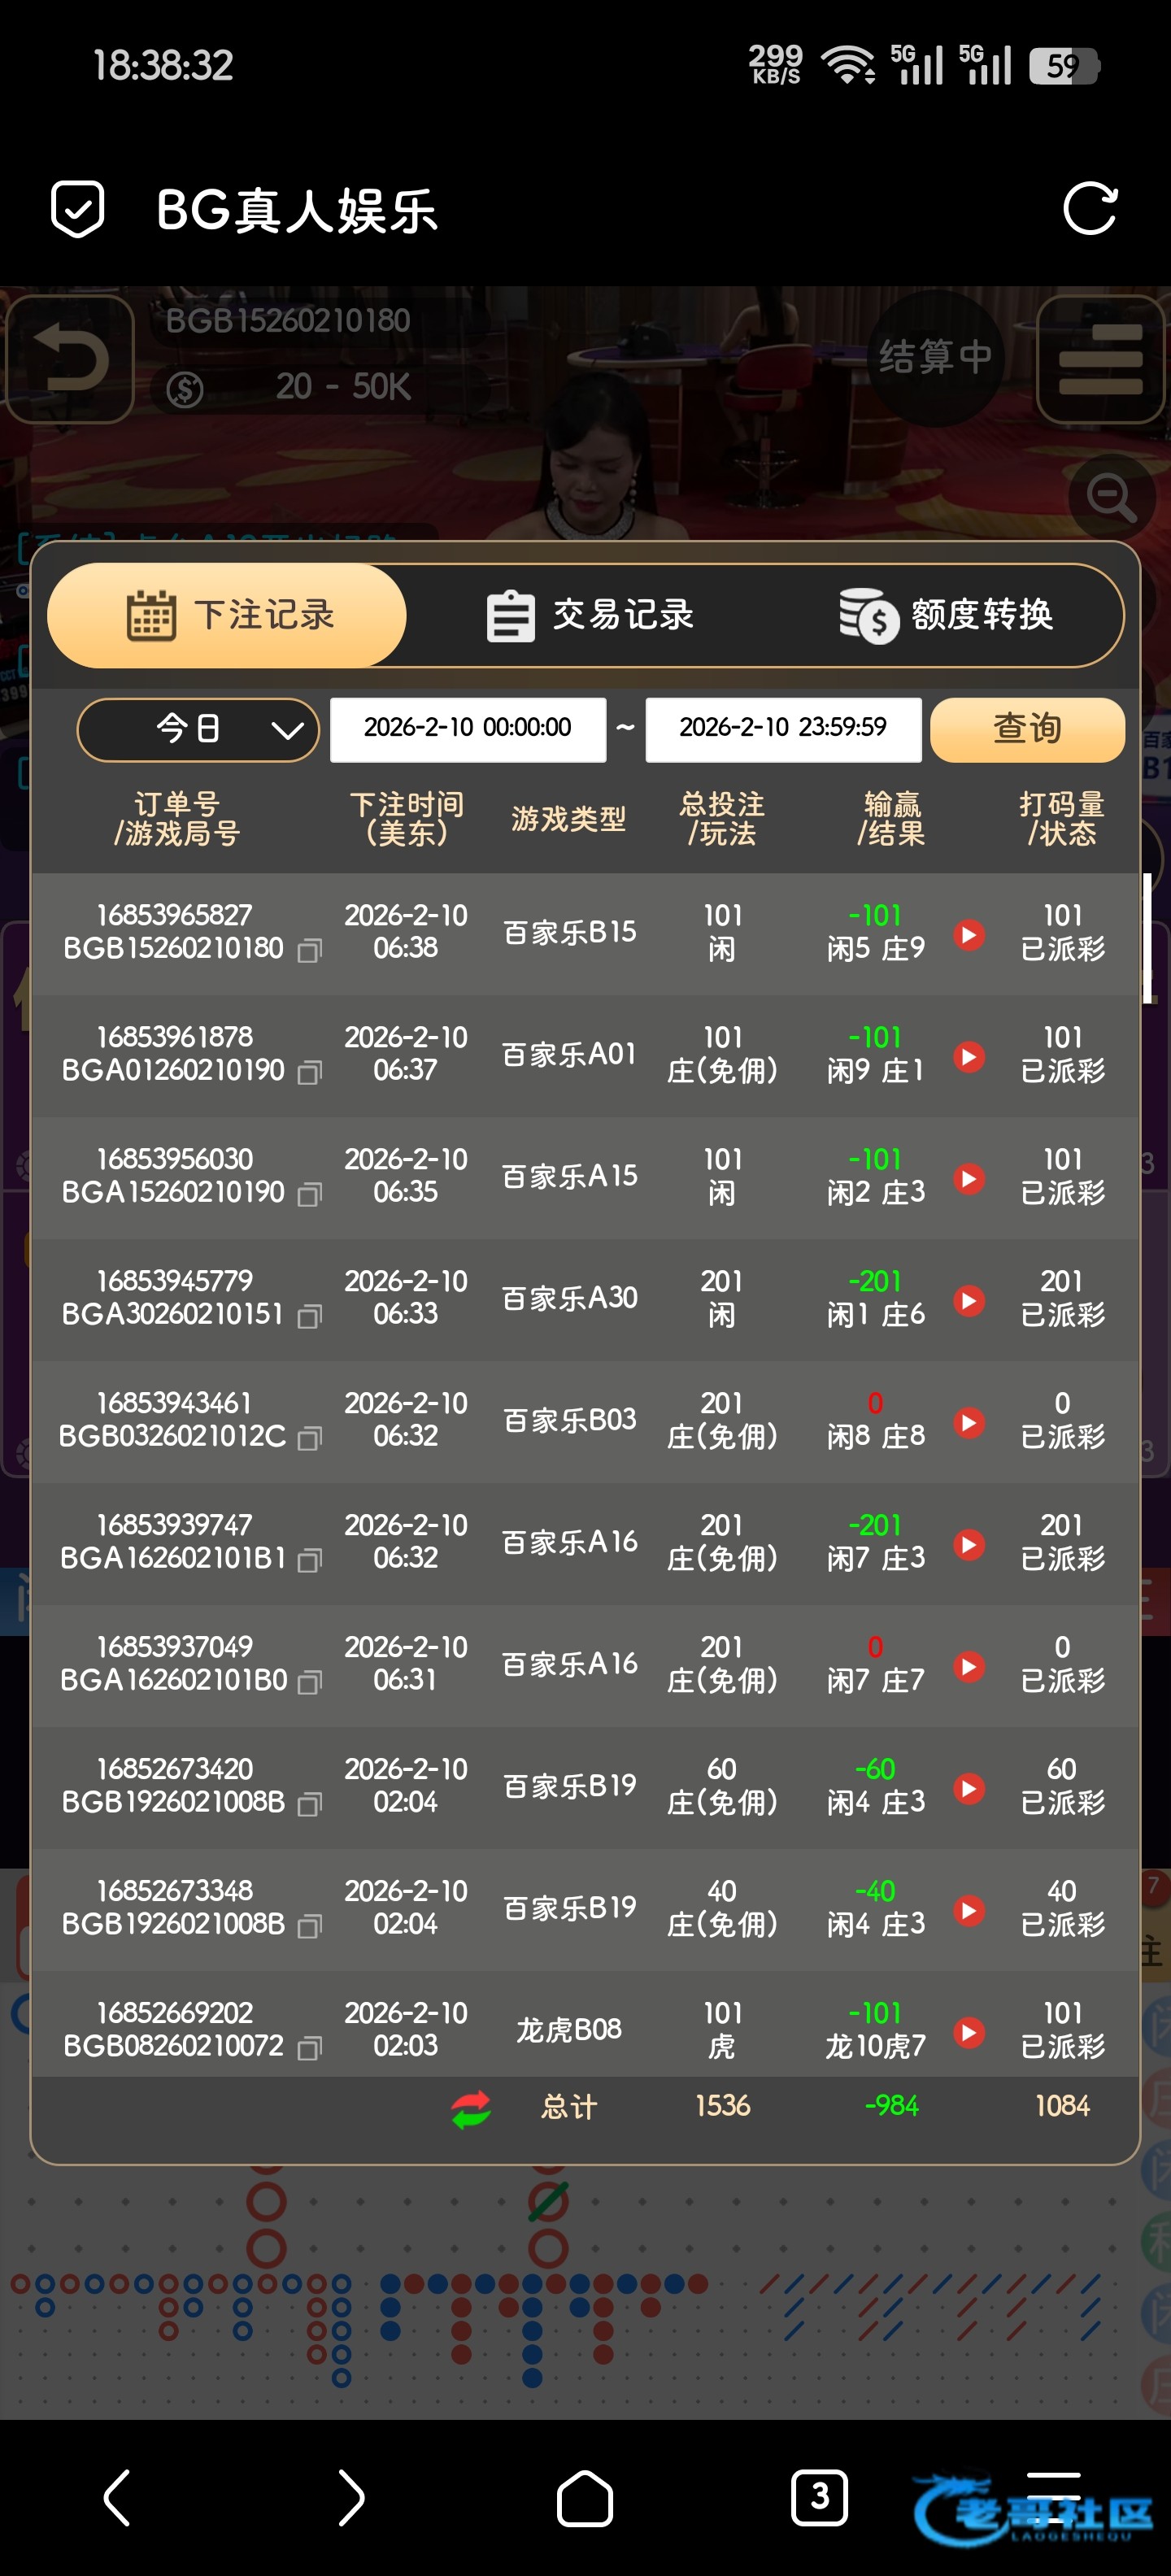Copy round number BGA30260210151
The width and height of the screenshot is (1171, 2576).
click(310, 1316)
